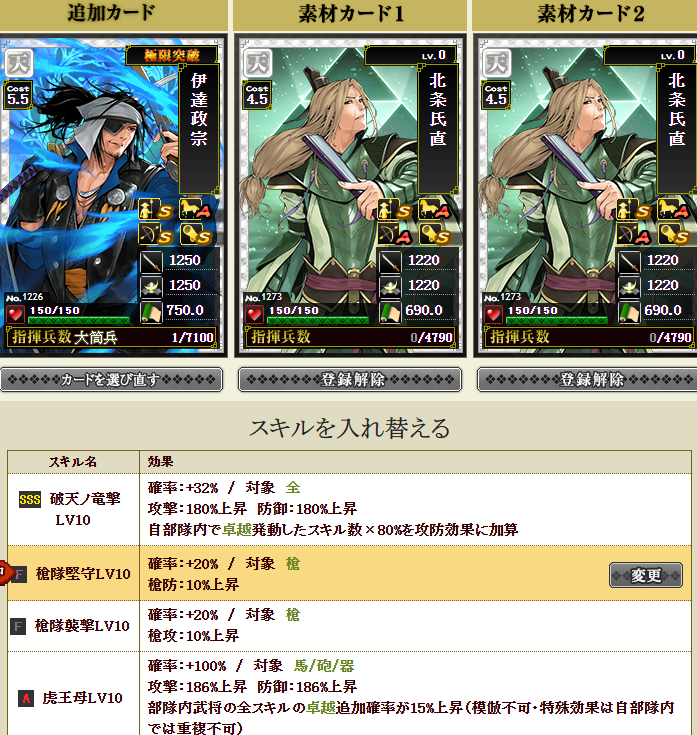Click the heart HP icon on 伊達政宗 card
Screen dimensions: 697x735
15,314
